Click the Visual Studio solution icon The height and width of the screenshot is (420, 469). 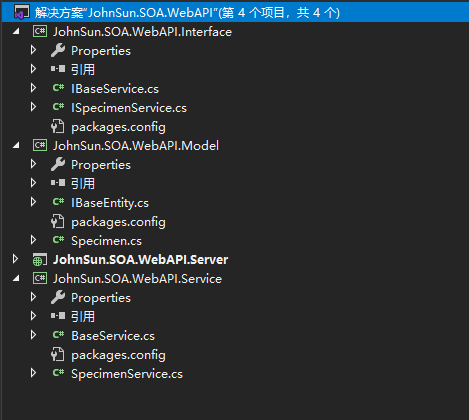[x=22, y=12]
